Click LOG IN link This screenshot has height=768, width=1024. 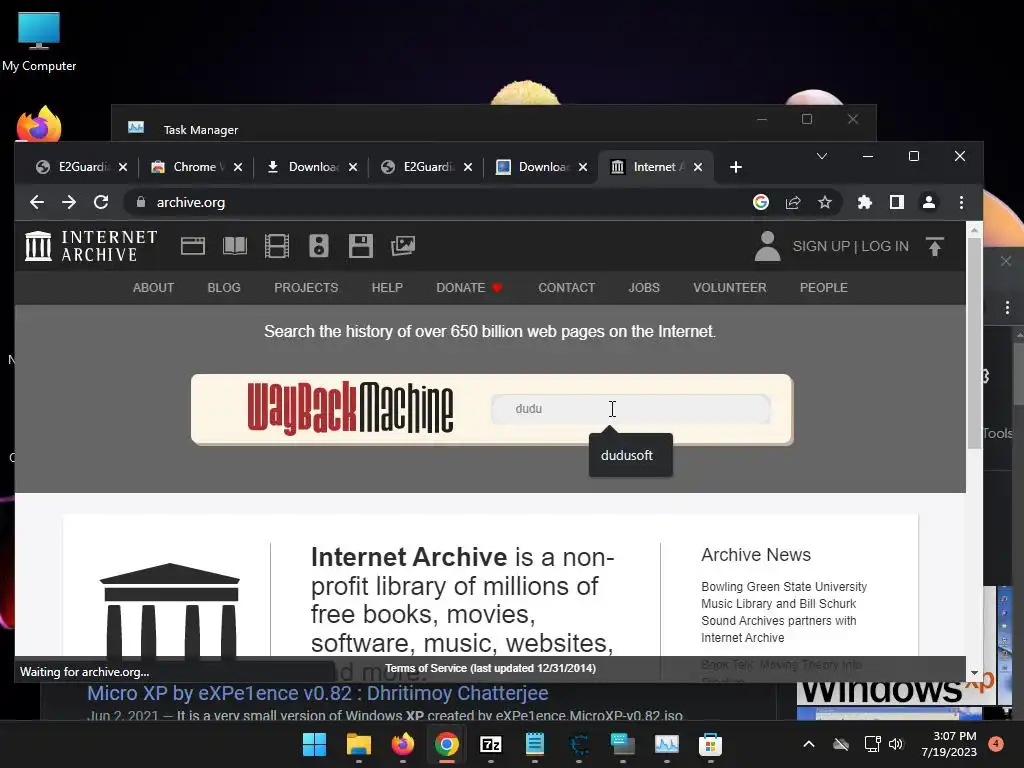(x=885, y=246)
